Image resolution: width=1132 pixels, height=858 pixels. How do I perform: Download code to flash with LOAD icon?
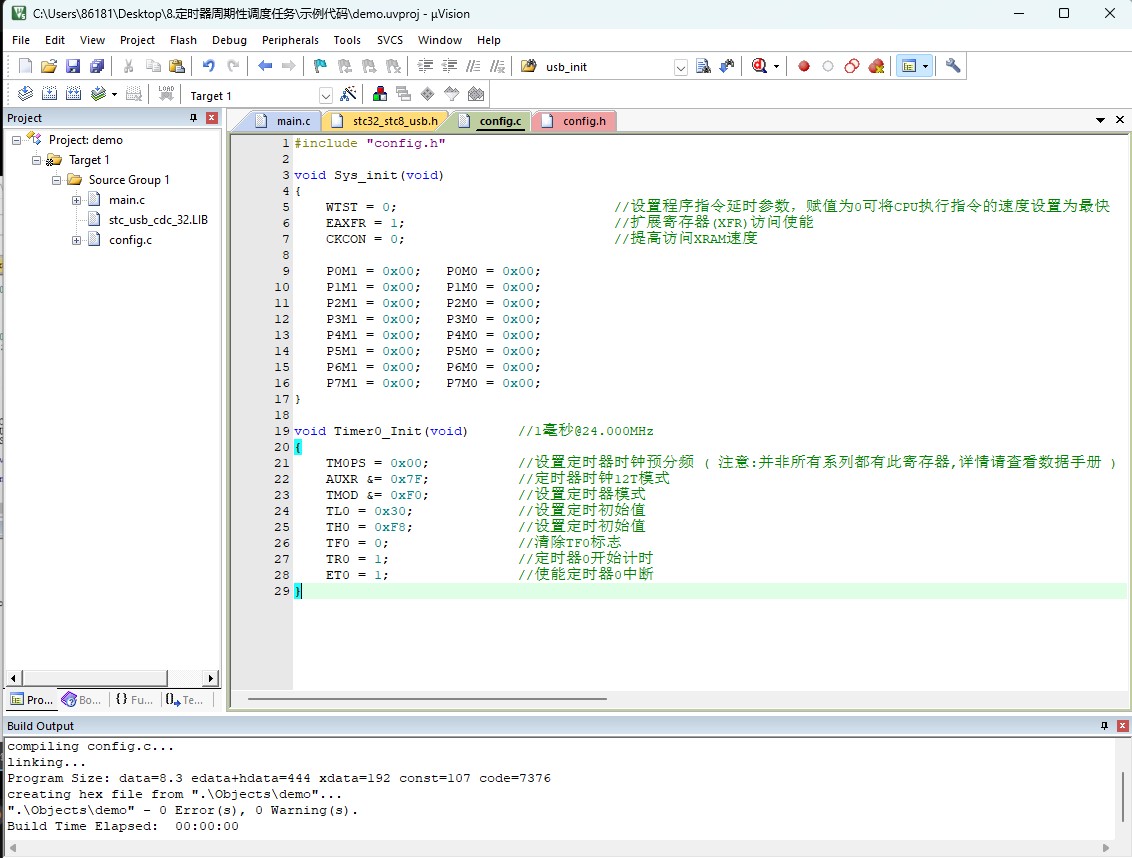[x=166, y=94]
